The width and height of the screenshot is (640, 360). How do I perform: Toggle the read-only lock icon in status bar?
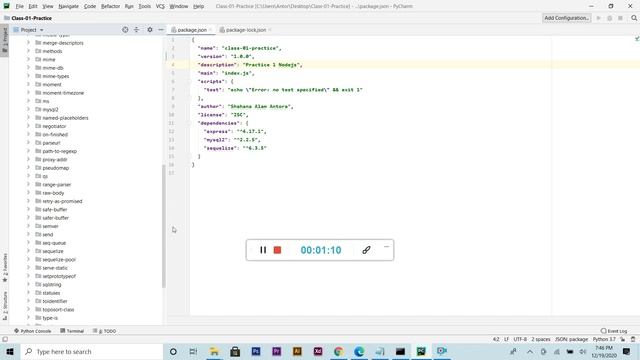(x=623, y=339)
